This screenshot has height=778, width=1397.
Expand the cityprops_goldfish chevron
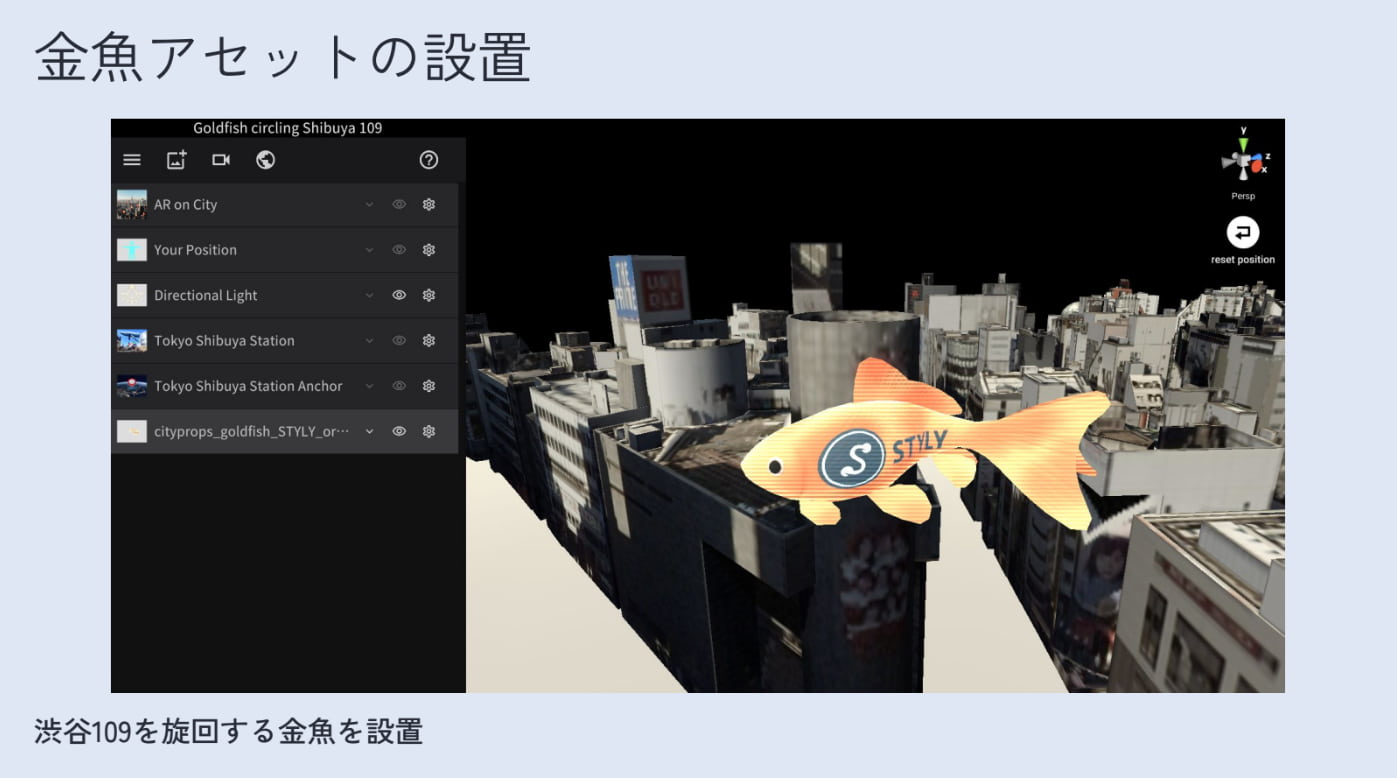tap(369, 431)
